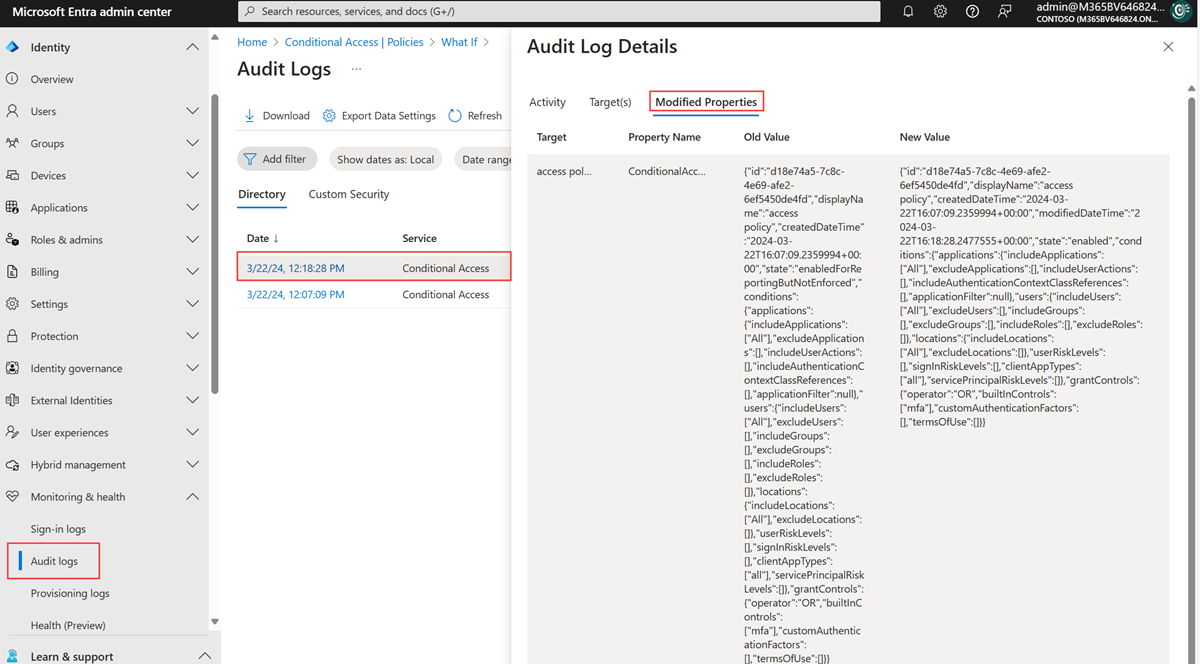The width and height of the screenshot is (1200, 664).
Task: Focus the search resources, services, and docs box
Action: (559, 11)
